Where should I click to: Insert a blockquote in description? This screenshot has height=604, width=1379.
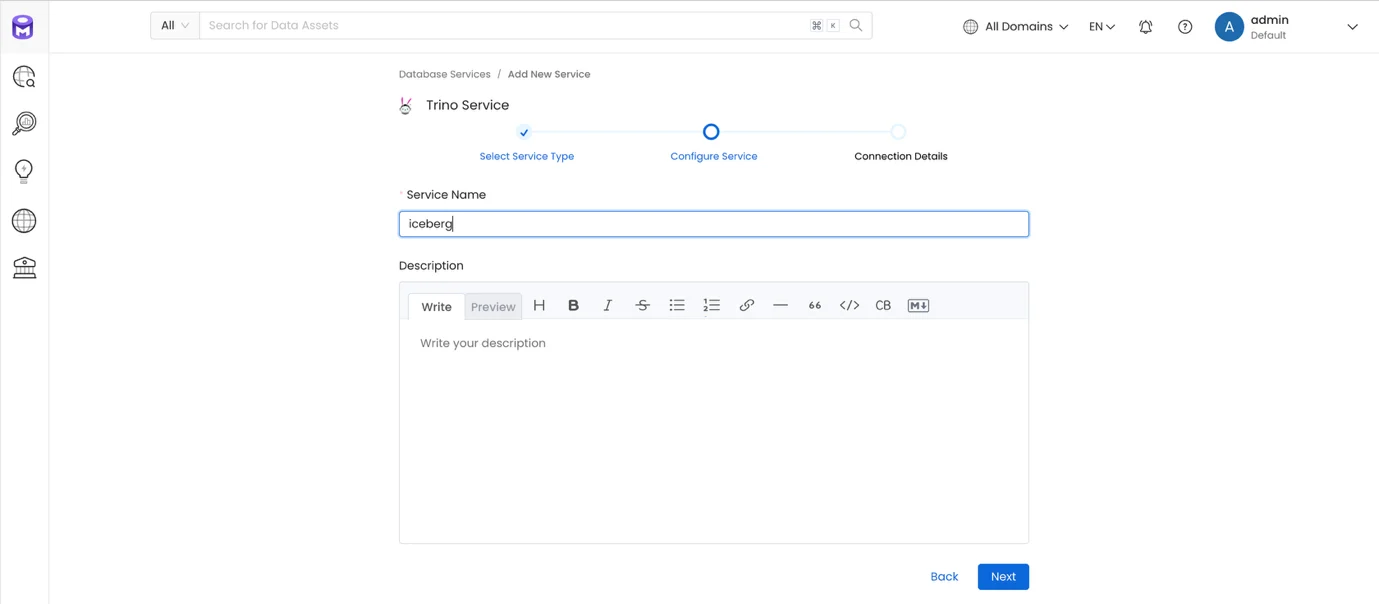pyautogui.click(x=815, y=305)
